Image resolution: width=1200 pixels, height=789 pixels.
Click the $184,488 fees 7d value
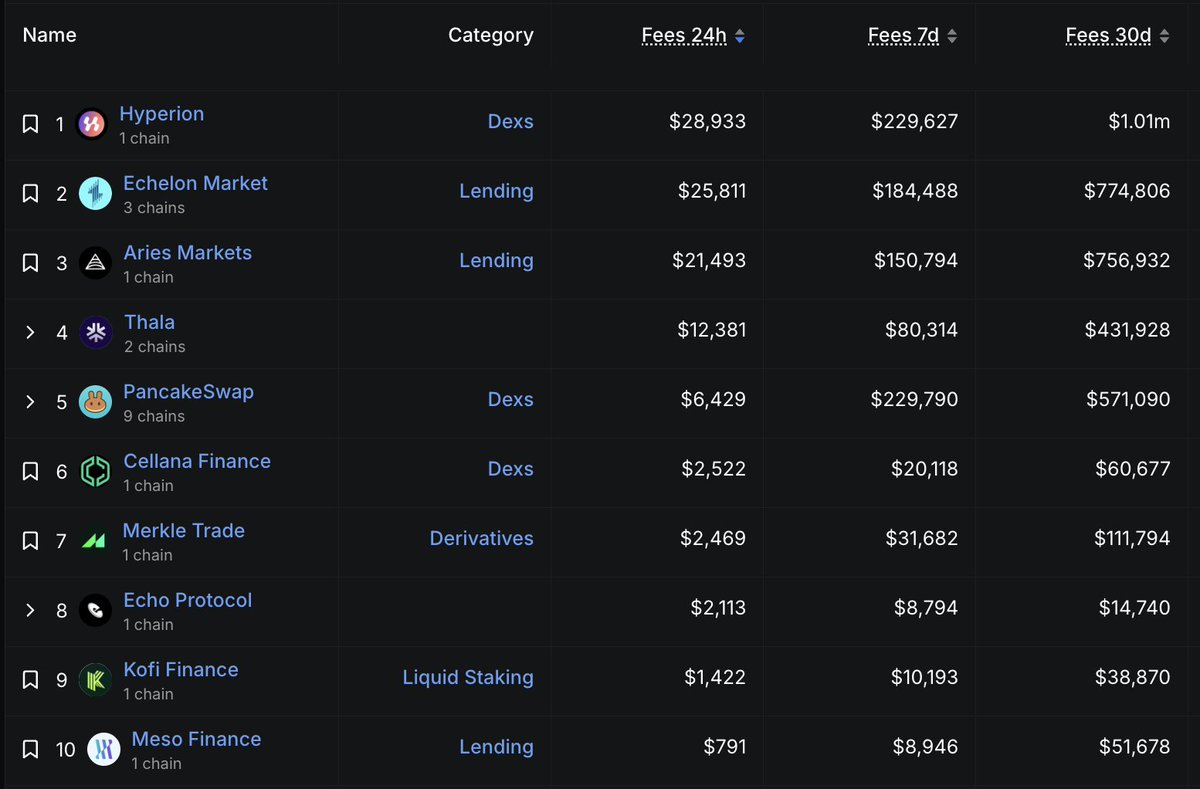(915, 191)
